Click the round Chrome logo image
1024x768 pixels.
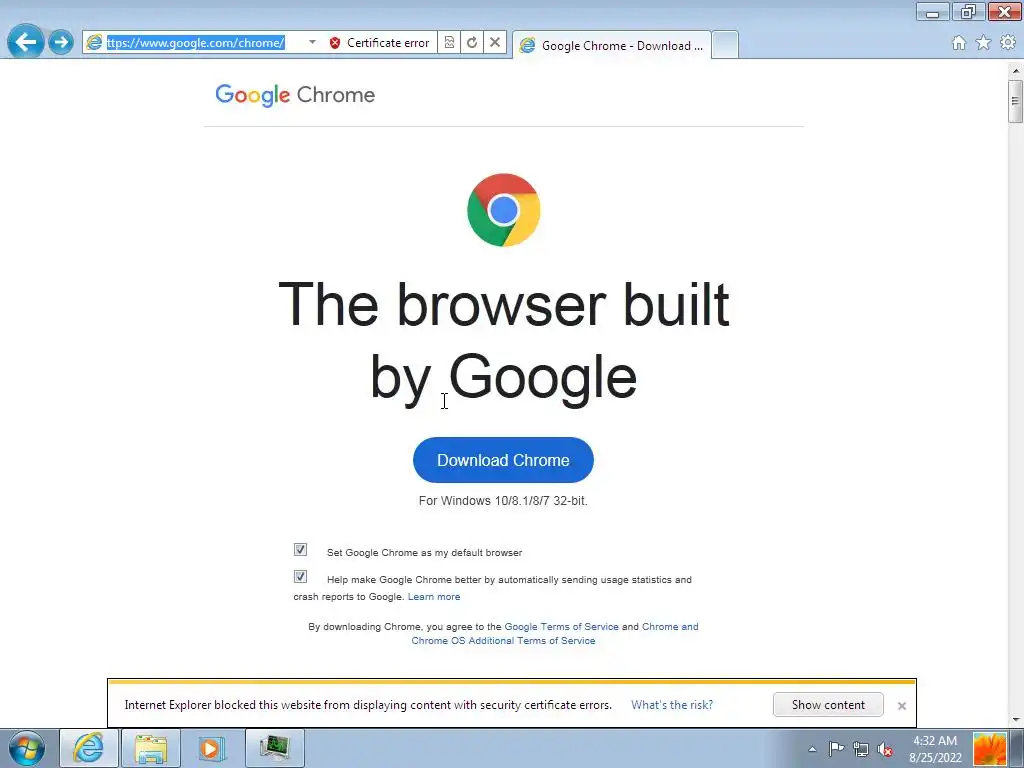[504, 210]
